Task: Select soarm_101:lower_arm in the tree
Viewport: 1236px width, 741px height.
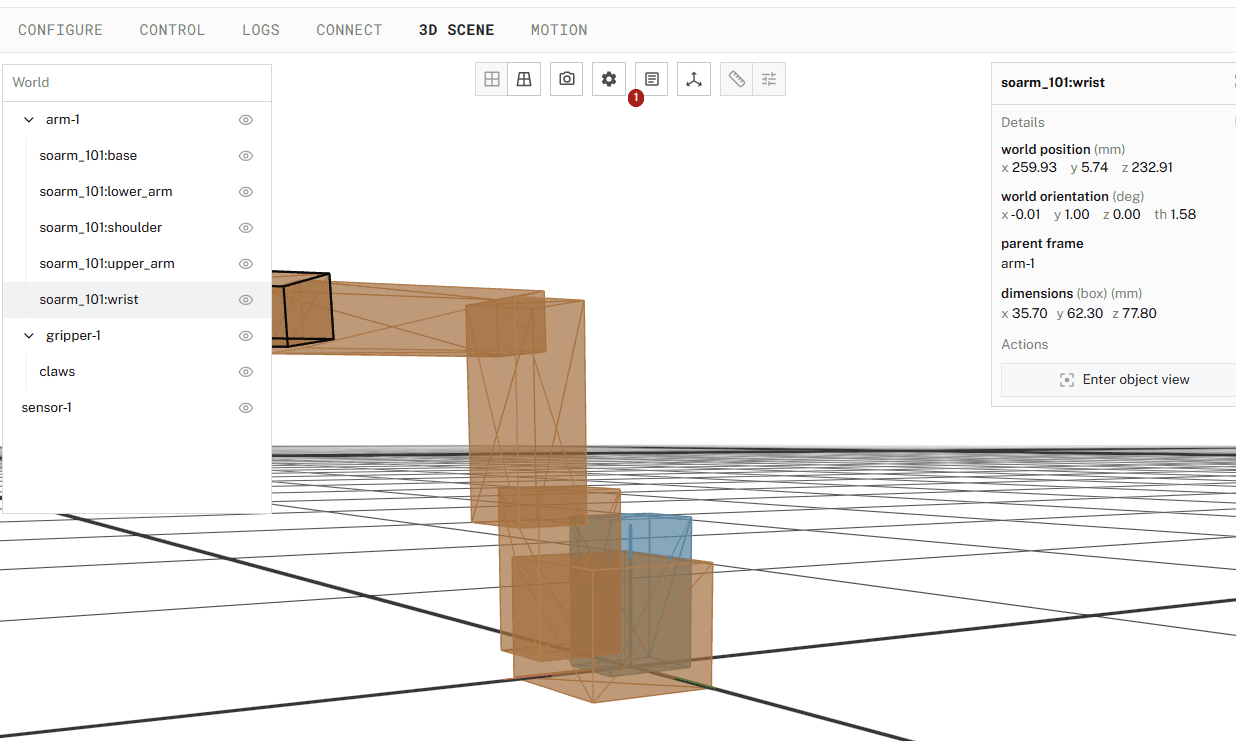Action: pyautogui.click(x=106, y=192)
